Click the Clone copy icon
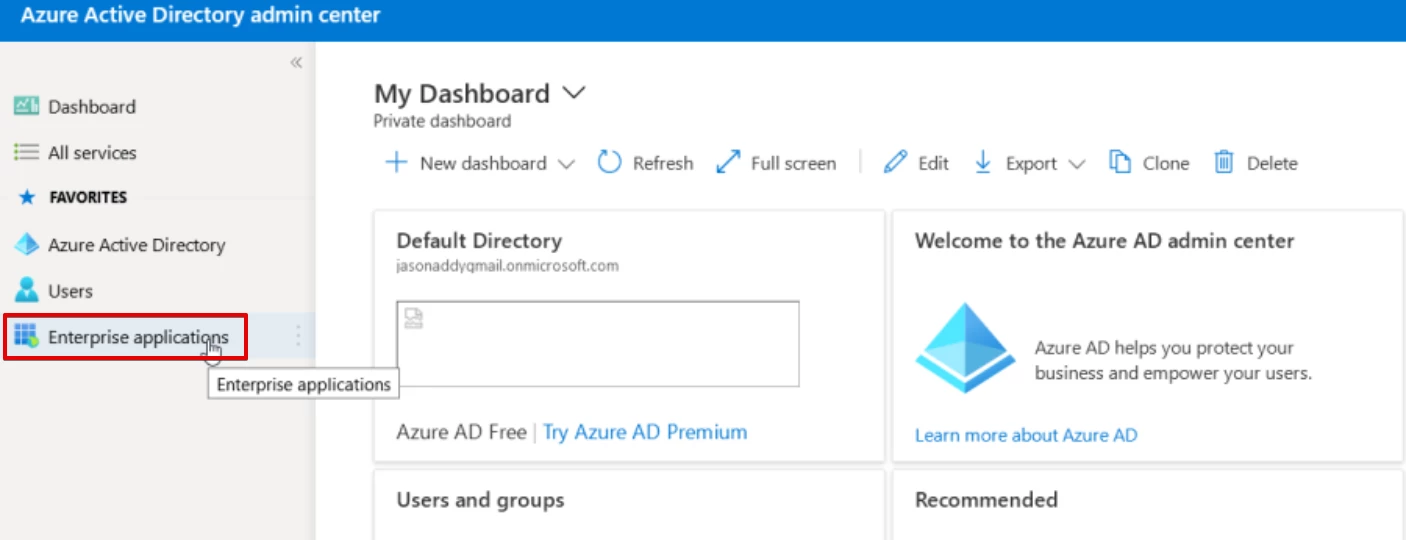 tap(1120, 162)
